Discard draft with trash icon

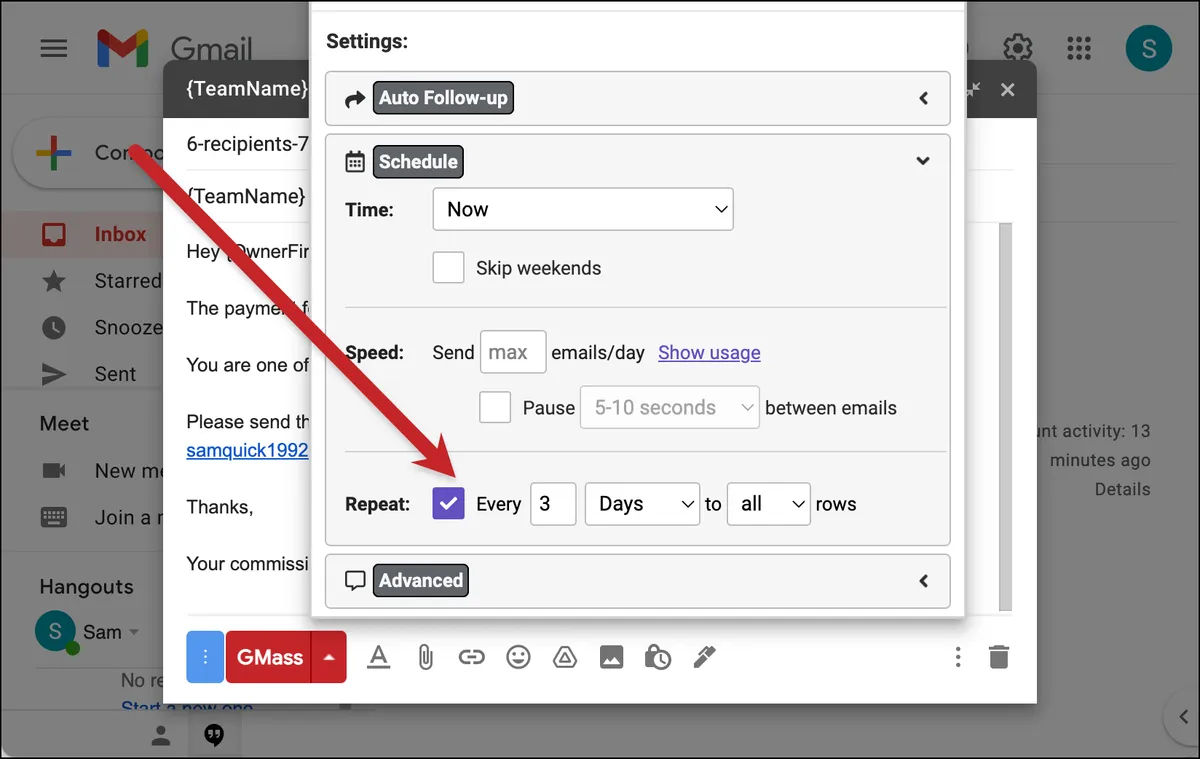point(998,657)
